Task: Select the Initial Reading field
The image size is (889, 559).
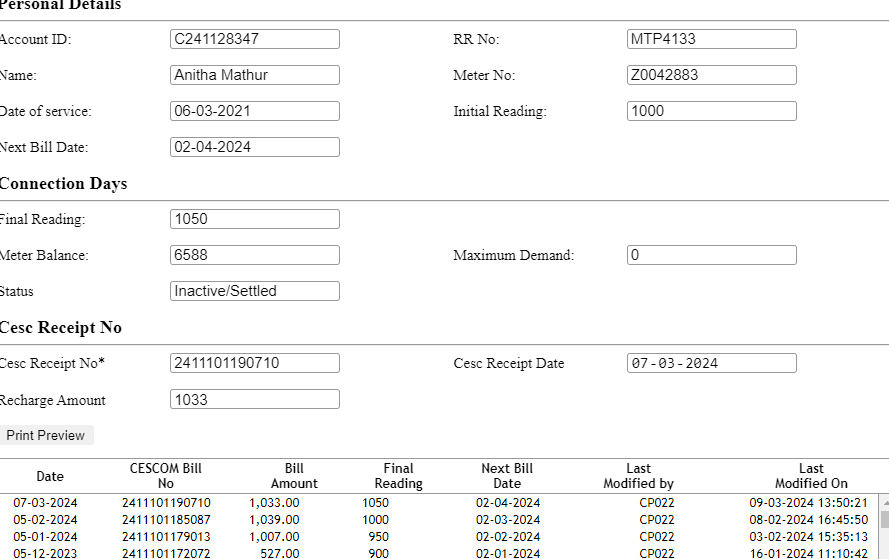Action: (x=712, y=111)
